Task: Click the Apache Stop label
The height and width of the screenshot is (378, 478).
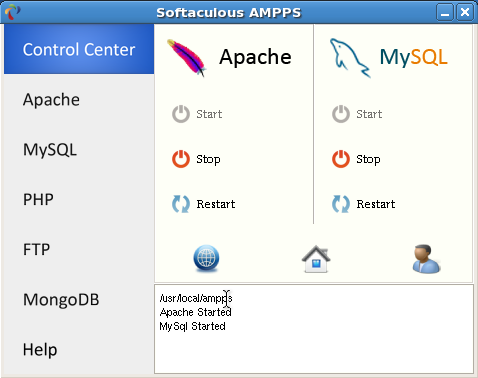Action: pyautogui.click(x=208, y=159)
